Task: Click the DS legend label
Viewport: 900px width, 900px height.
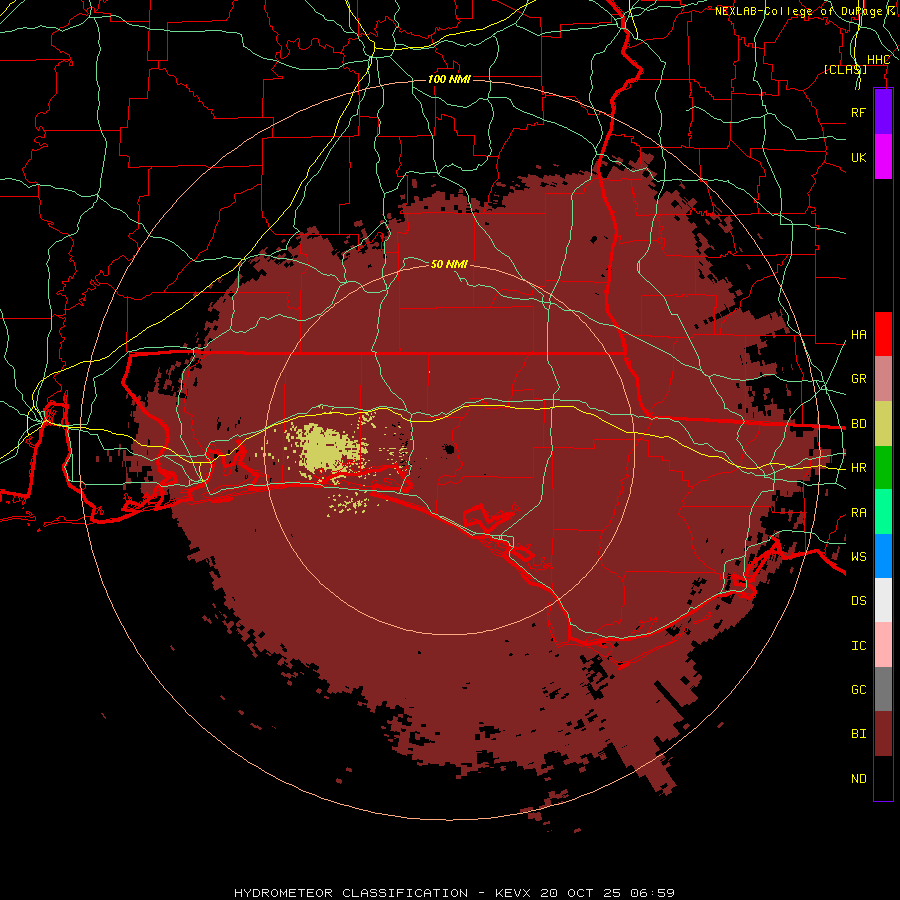Action: tap(858, 600)
